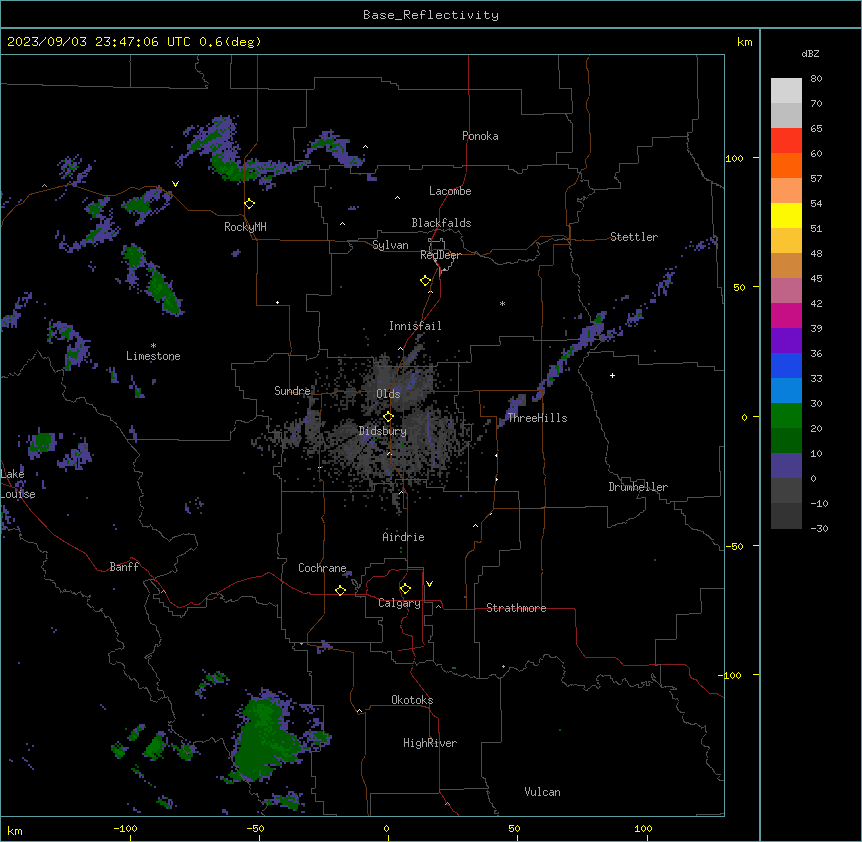Click the yellow radar-site marker below Olds
The height and width of the screenshot is (842, 862).
tap(388, 417)
